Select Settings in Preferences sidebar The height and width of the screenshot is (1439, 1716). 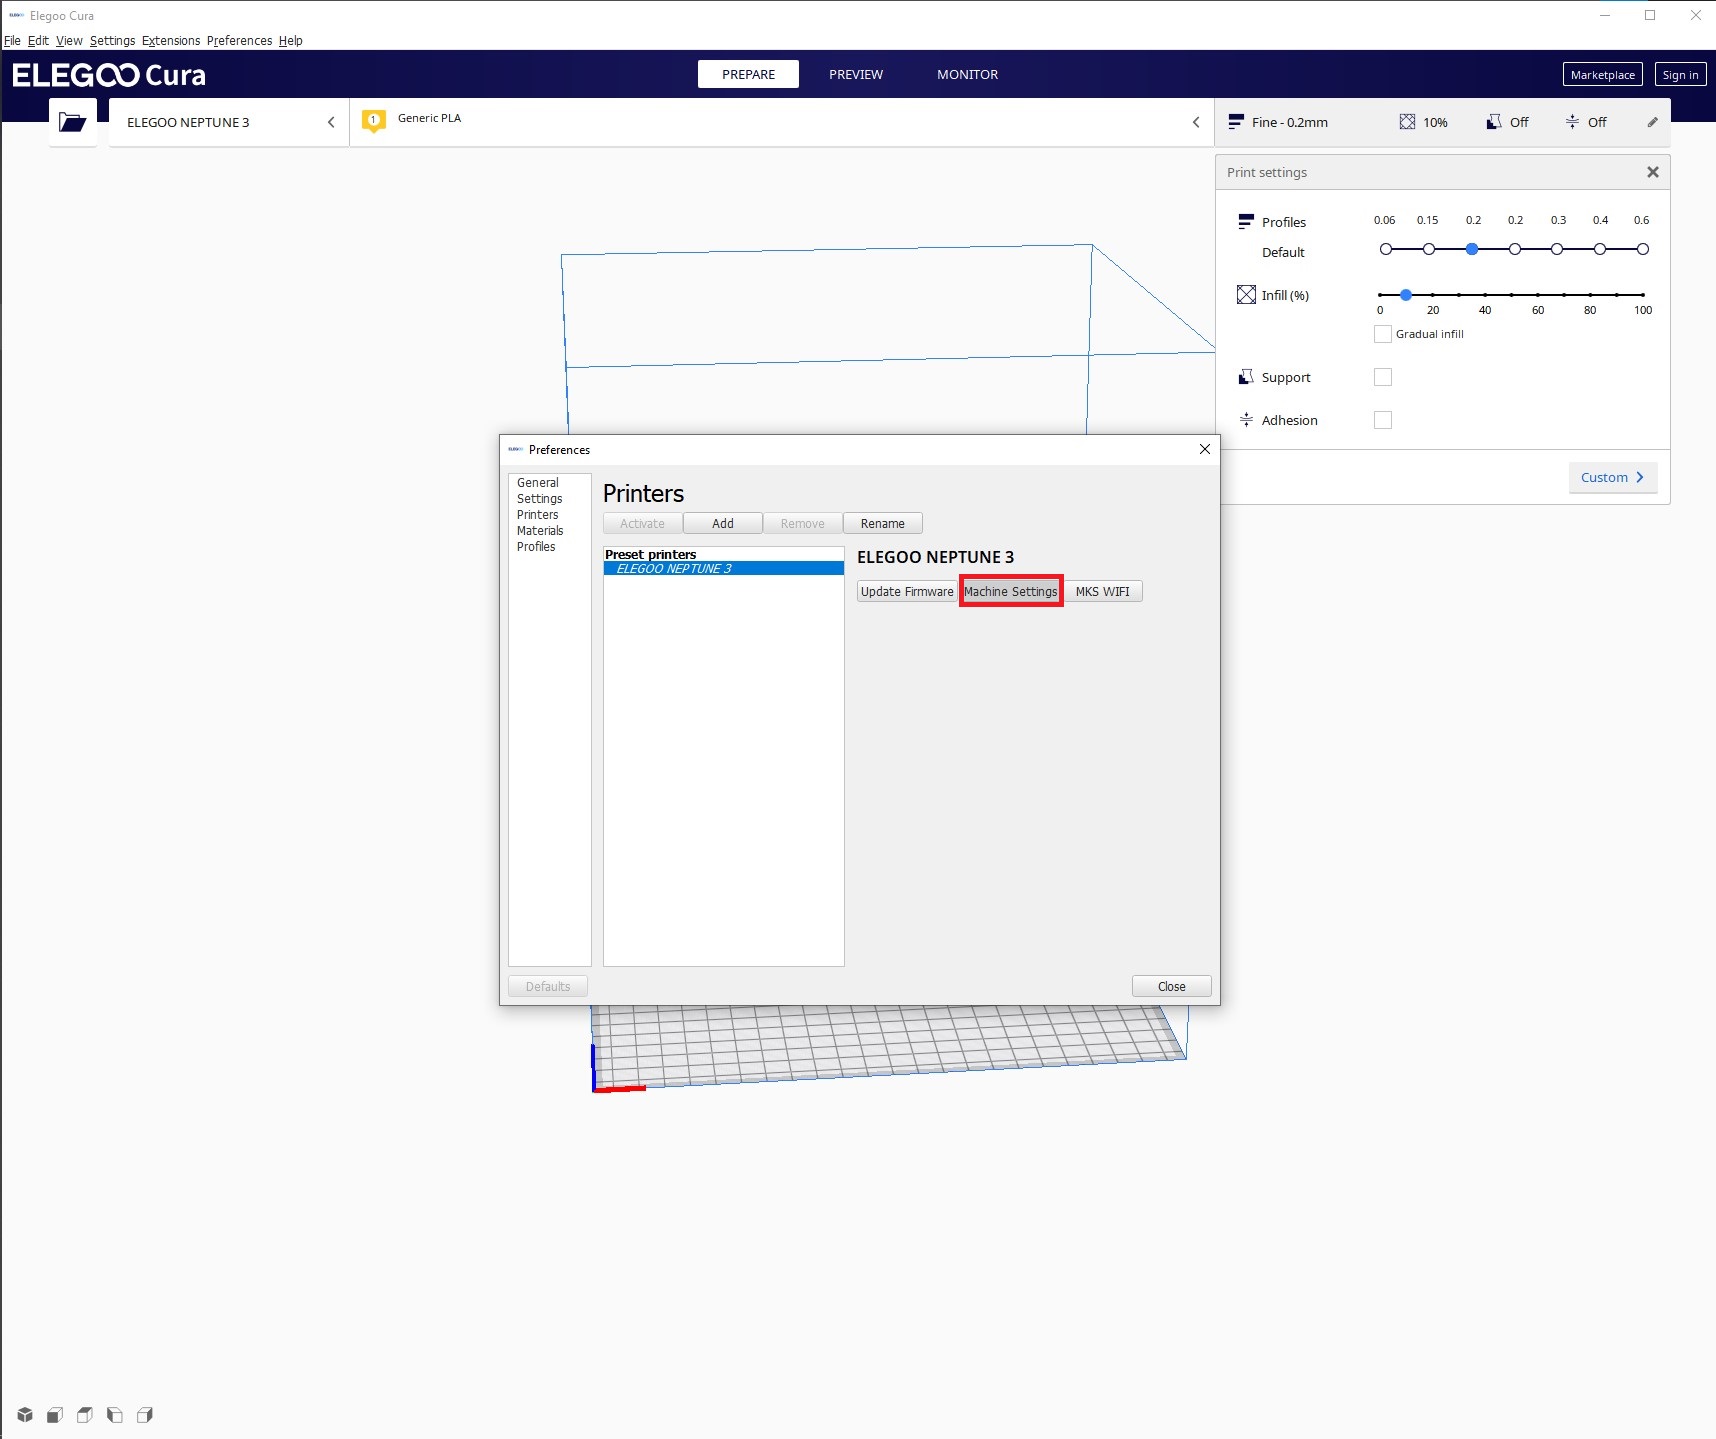pyautogui.click(x=540, y=499)
